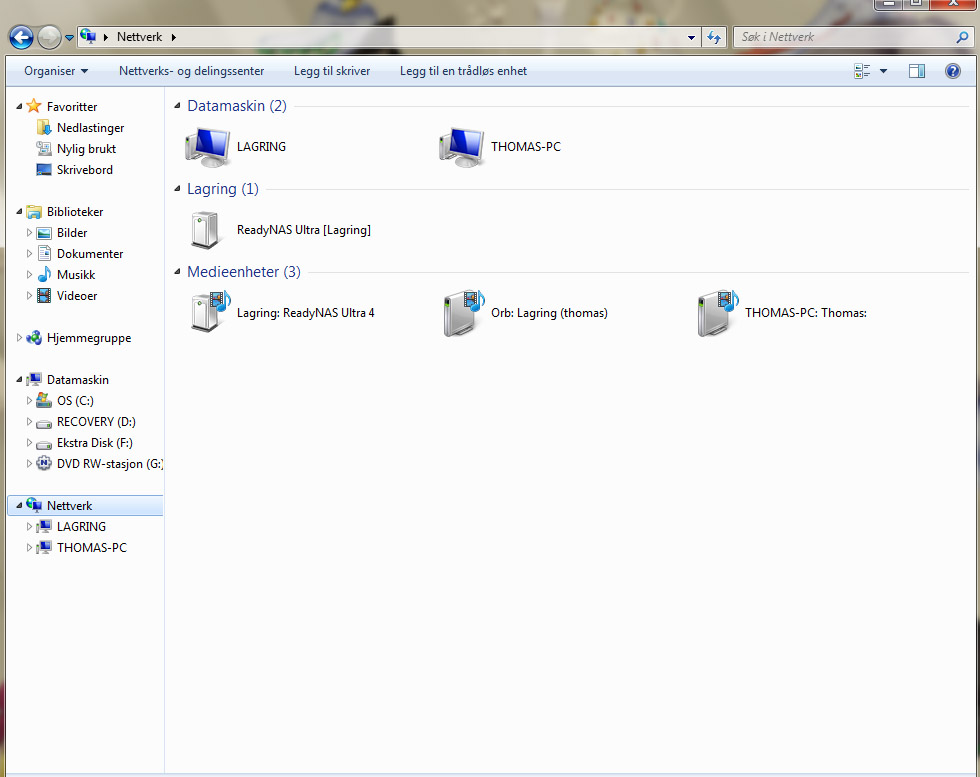The image size is (980, 777).
Task: Collapse the Medieenheter (3) group
Action: click(x=178, y=272)
